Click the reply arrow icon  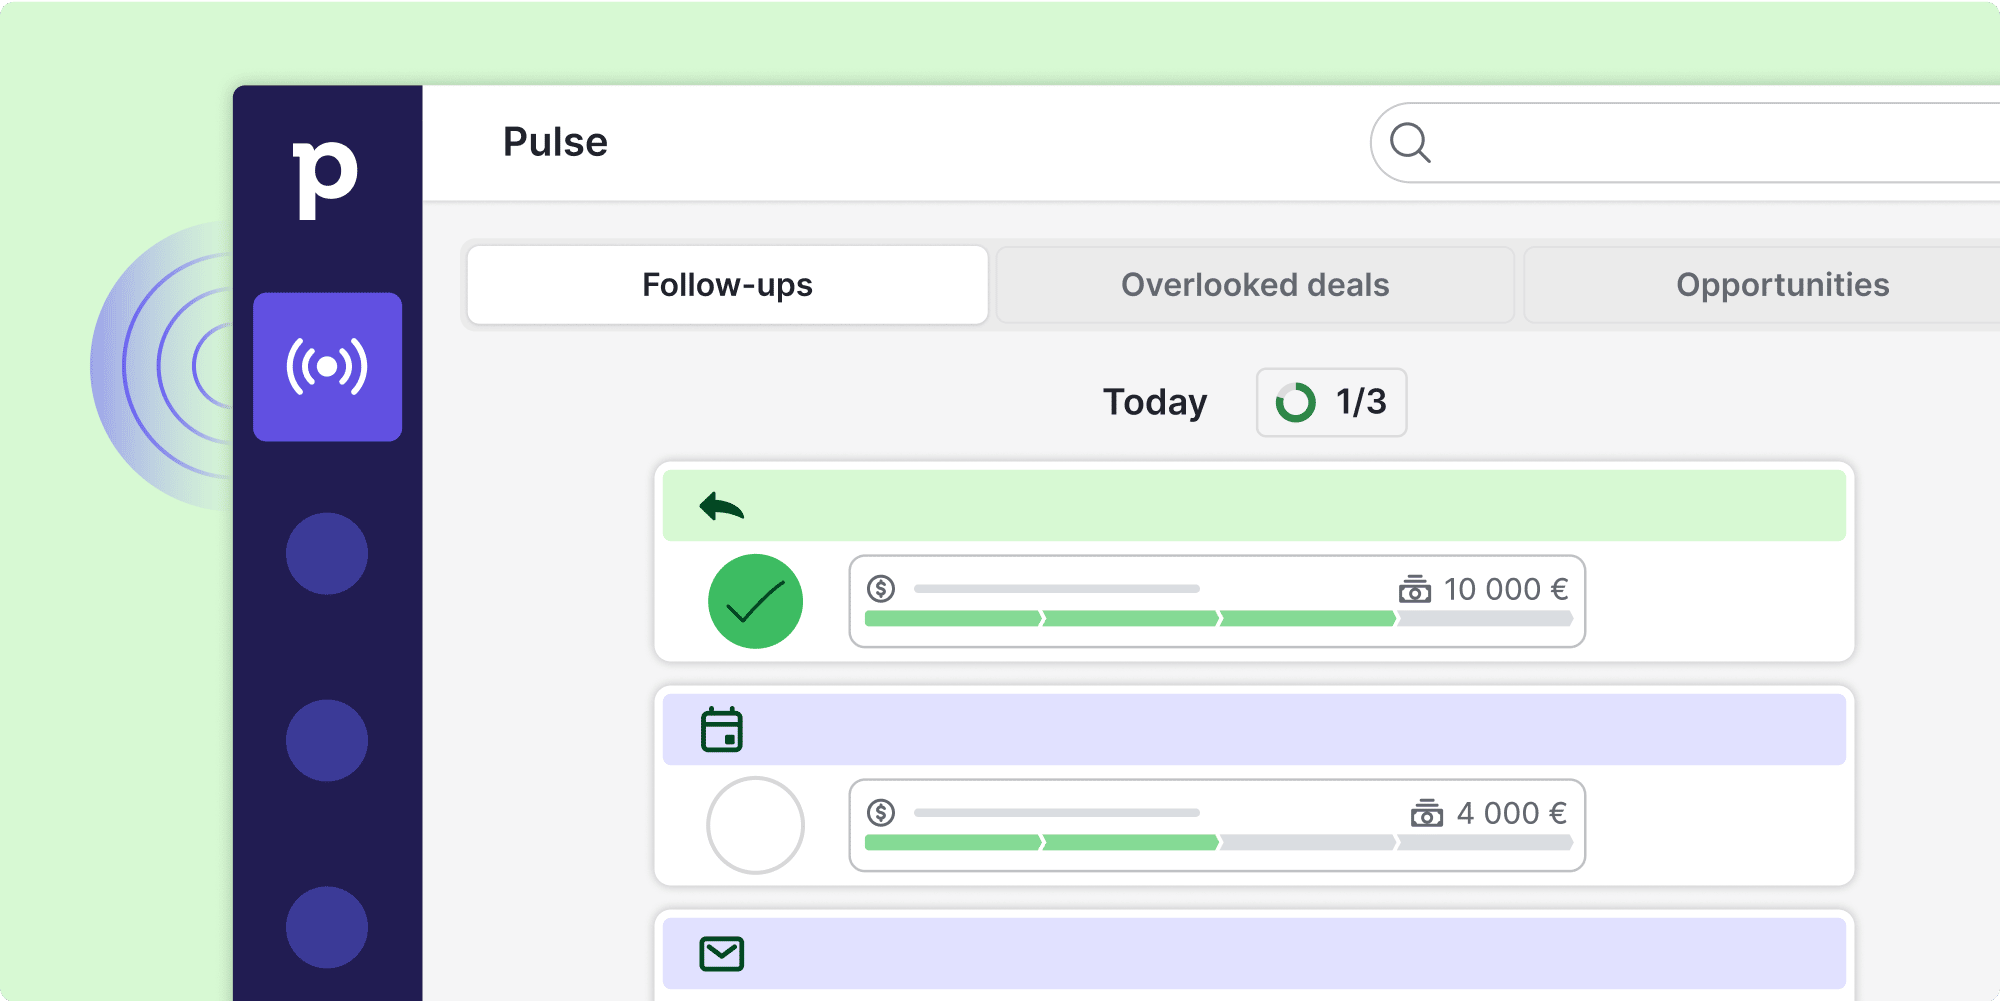click(721, 507)
